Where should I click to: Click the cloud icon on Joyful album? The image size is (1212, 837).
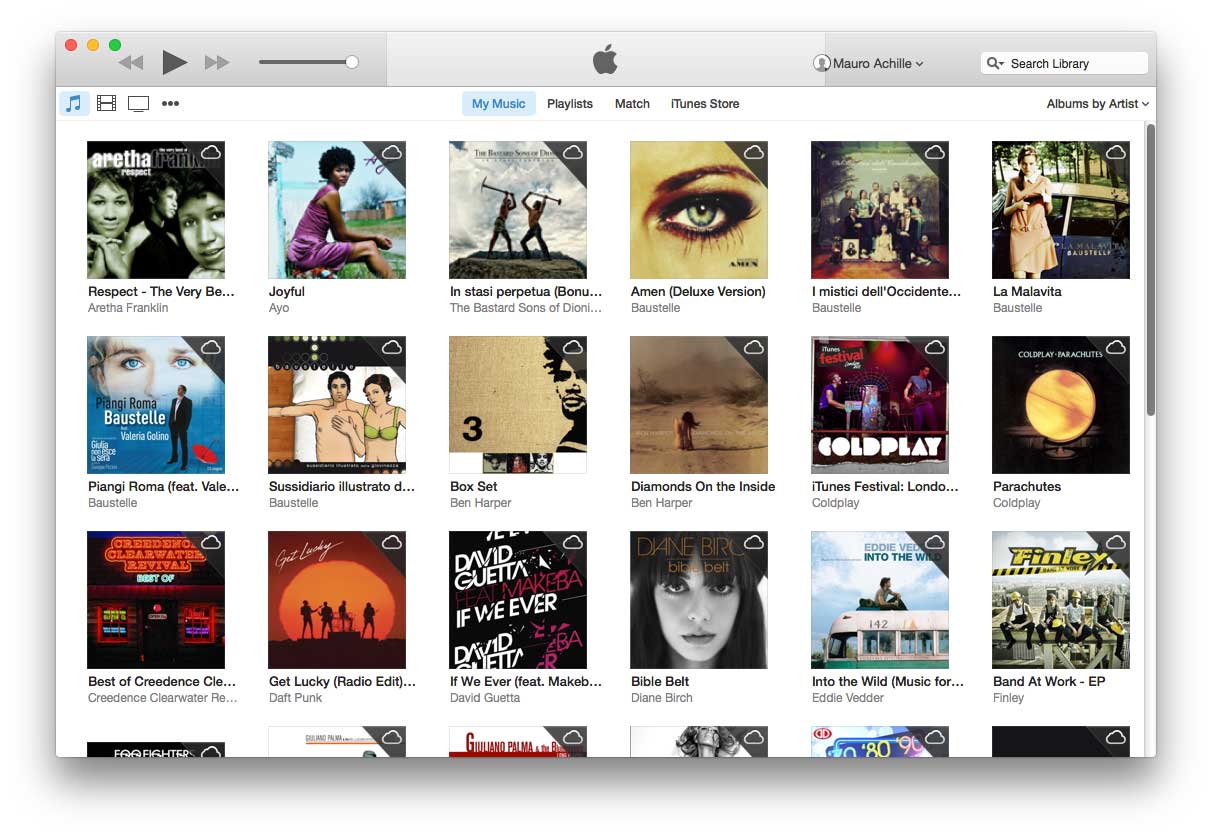pyautogui.click(x=392, y=153)
